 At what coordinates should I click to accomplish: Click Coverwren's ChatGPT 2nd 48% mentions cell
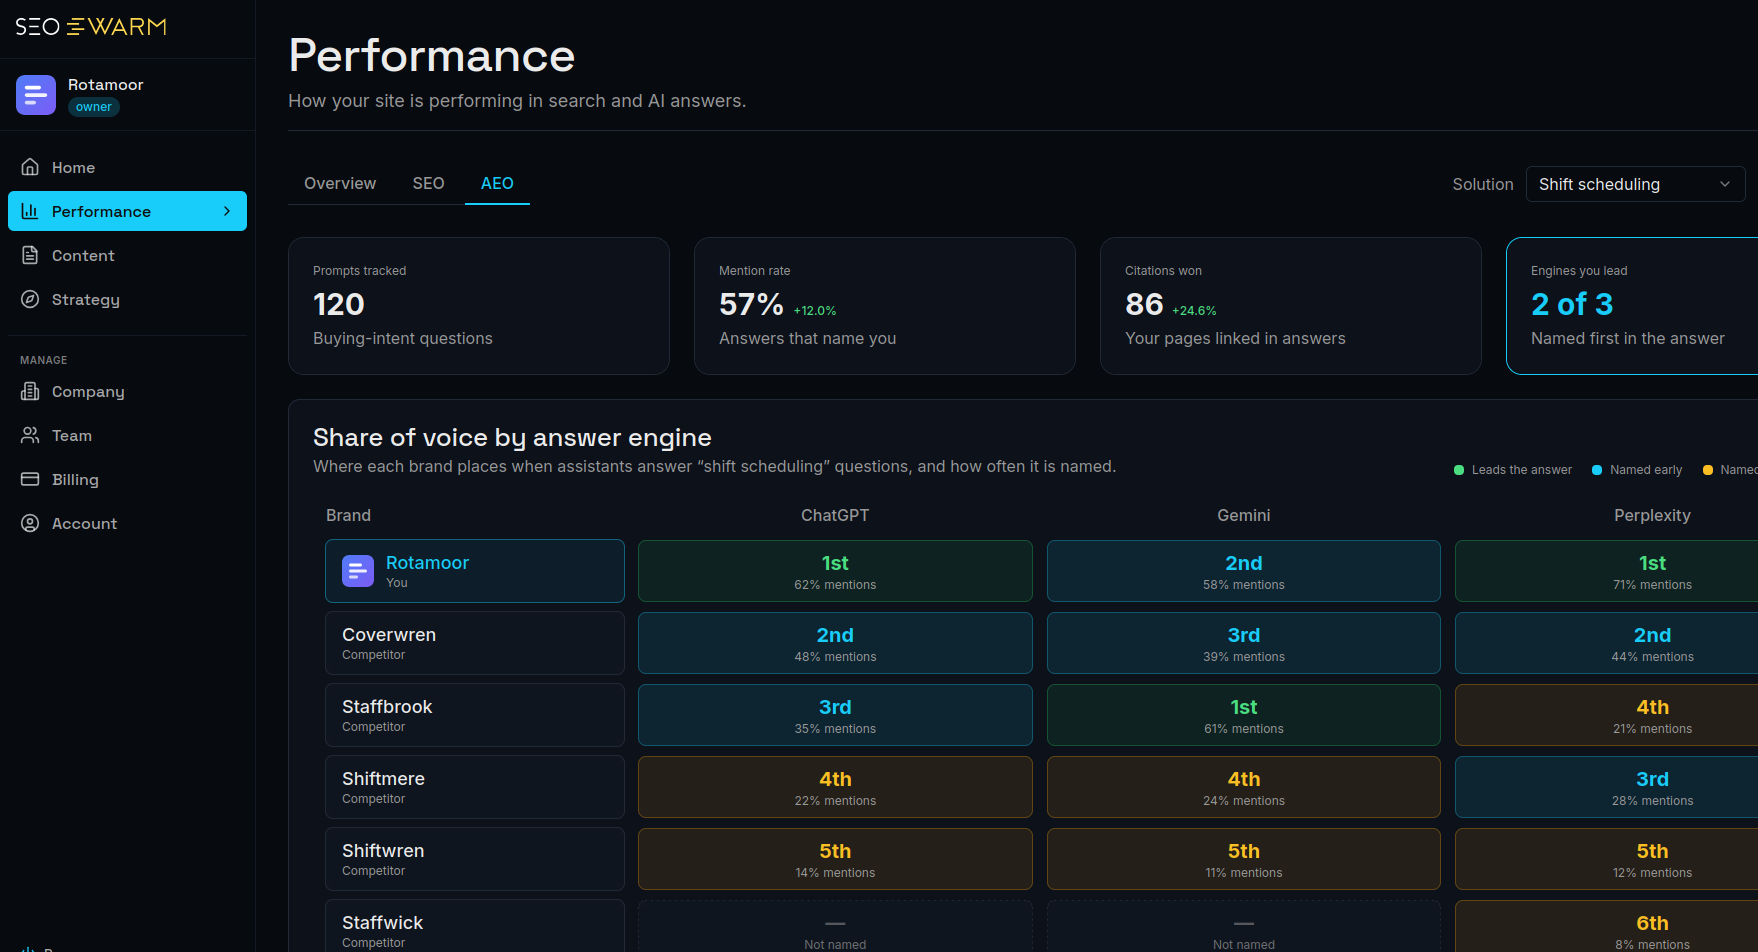tap(835, 643)
